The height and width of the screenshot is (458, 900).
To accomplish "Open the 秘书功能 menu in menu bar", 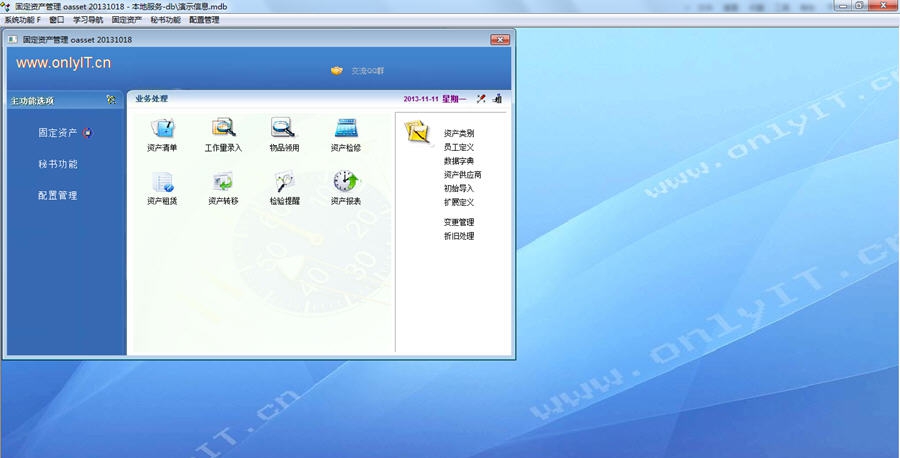I will pyautogui.click(x=166, y=20).
